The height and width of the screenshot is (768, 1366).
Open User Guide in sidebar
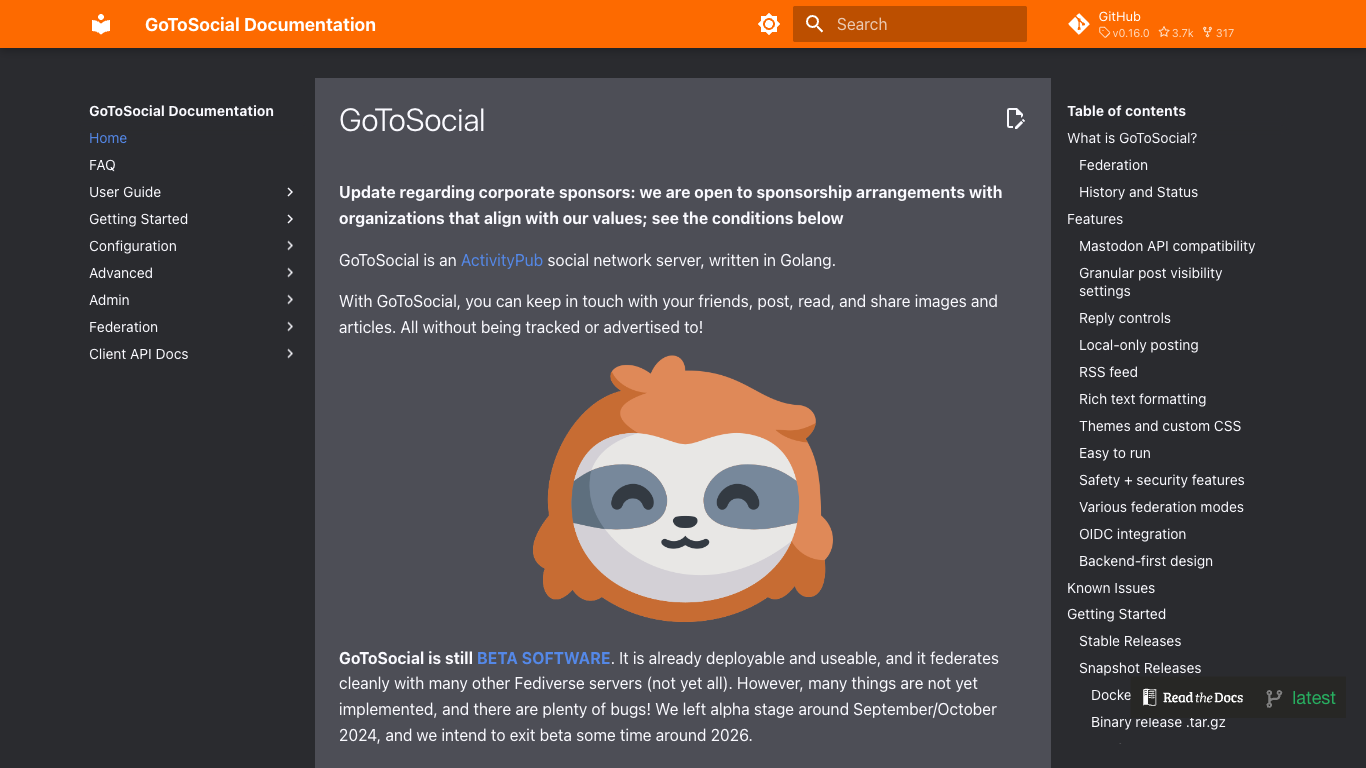125,192
